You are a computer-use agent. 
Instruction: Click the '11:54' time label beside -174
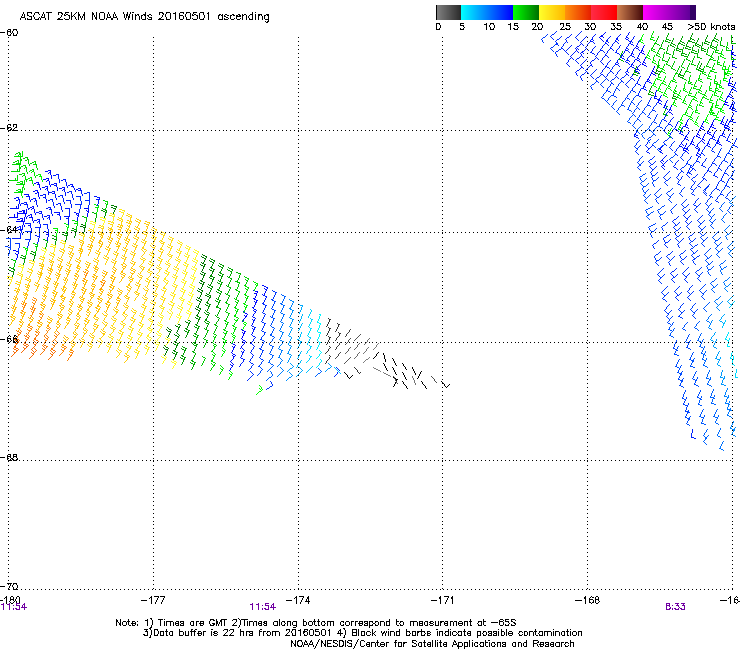click(x=263, y=607)
